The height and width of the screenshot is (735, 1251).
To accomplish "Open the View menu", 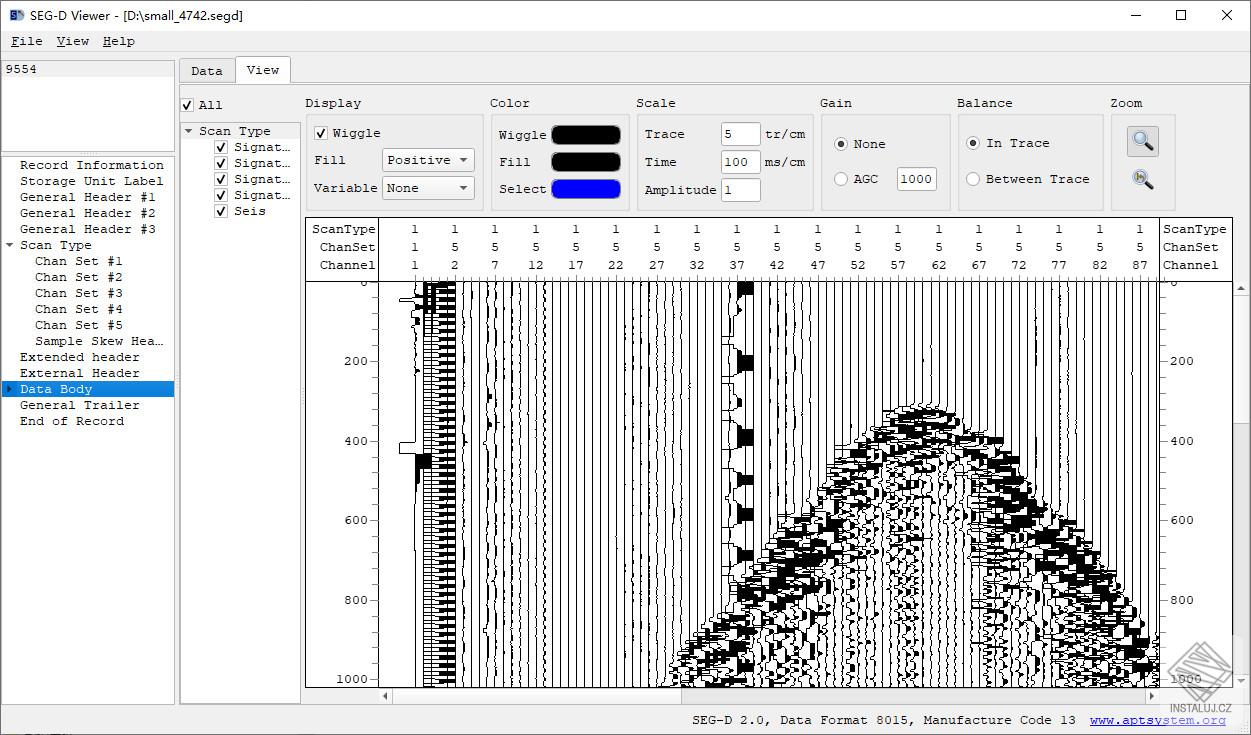I will [x=72, y=41].
